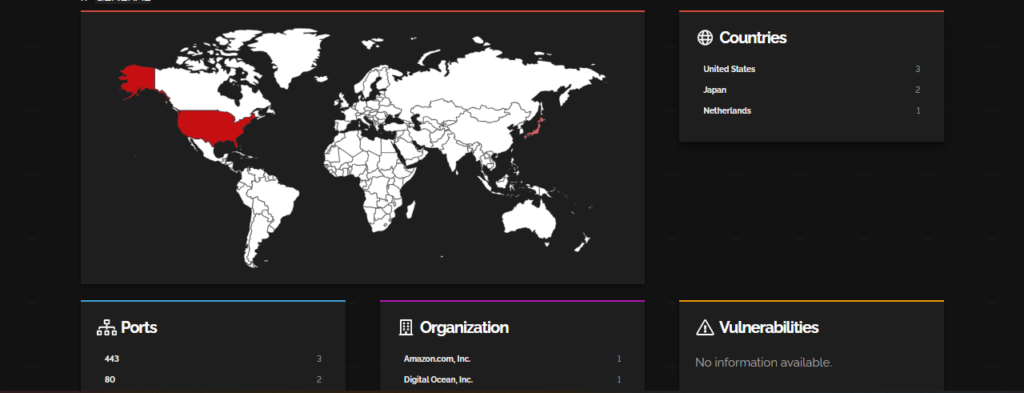Select Amazon.com, Inc. in the Organization list
The image size is (1024, 393).
tap(437, 359)
